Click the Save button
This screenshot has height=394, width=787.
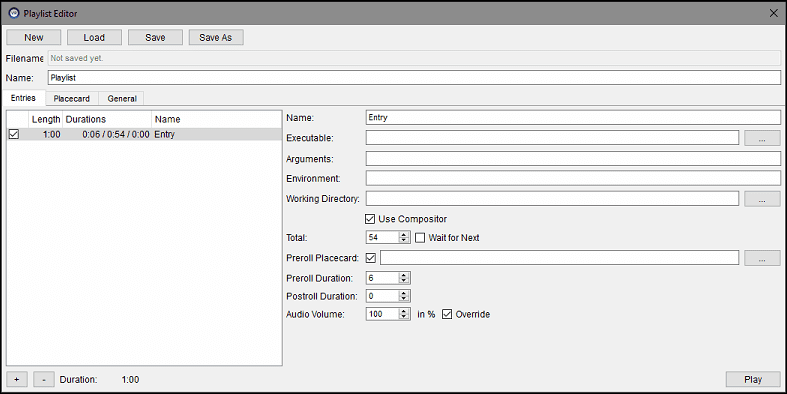(155, 37)
